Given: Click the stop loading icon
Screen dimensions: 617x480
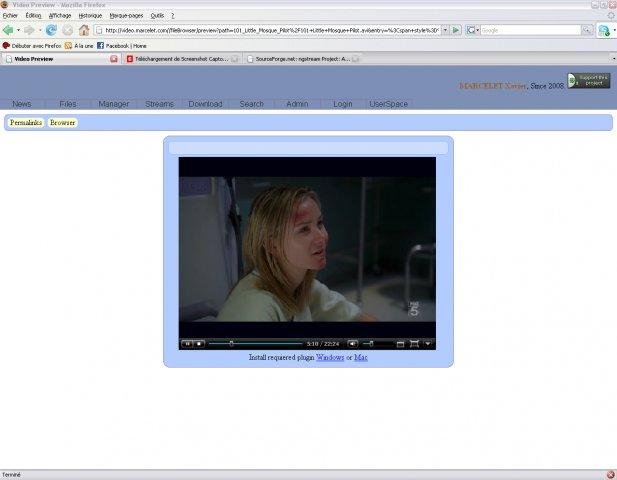Looking at the screenshot, I should (x=68, y=30).
